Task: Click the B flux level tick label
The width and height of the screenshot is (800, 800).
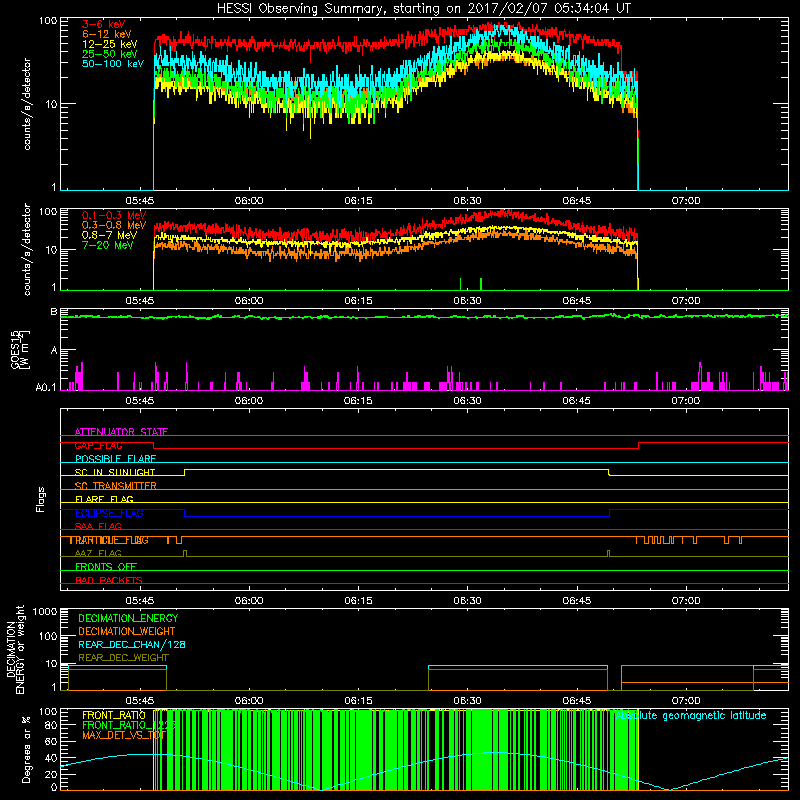Action: (x=54, y=312)
